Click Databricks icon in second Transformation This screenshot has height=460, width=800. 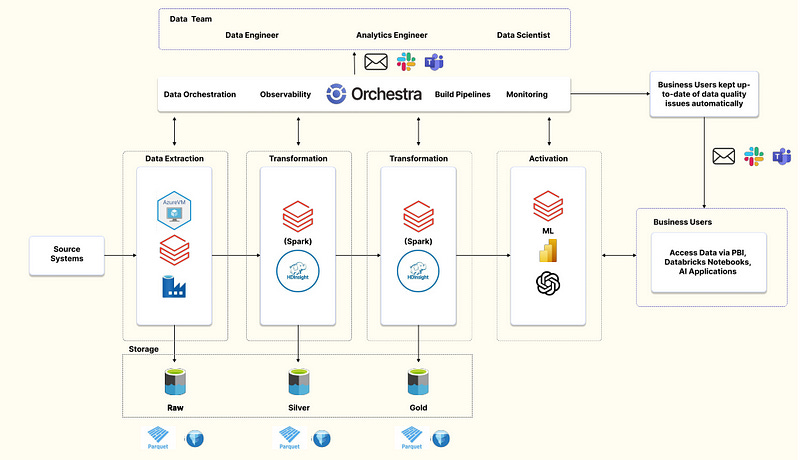418,216
